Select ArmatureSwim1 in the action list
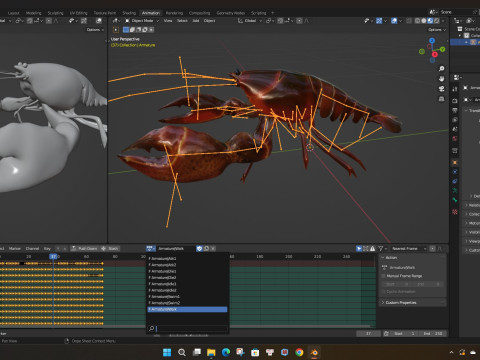Screen dimensions: 480x360 [x=187, y=297]
